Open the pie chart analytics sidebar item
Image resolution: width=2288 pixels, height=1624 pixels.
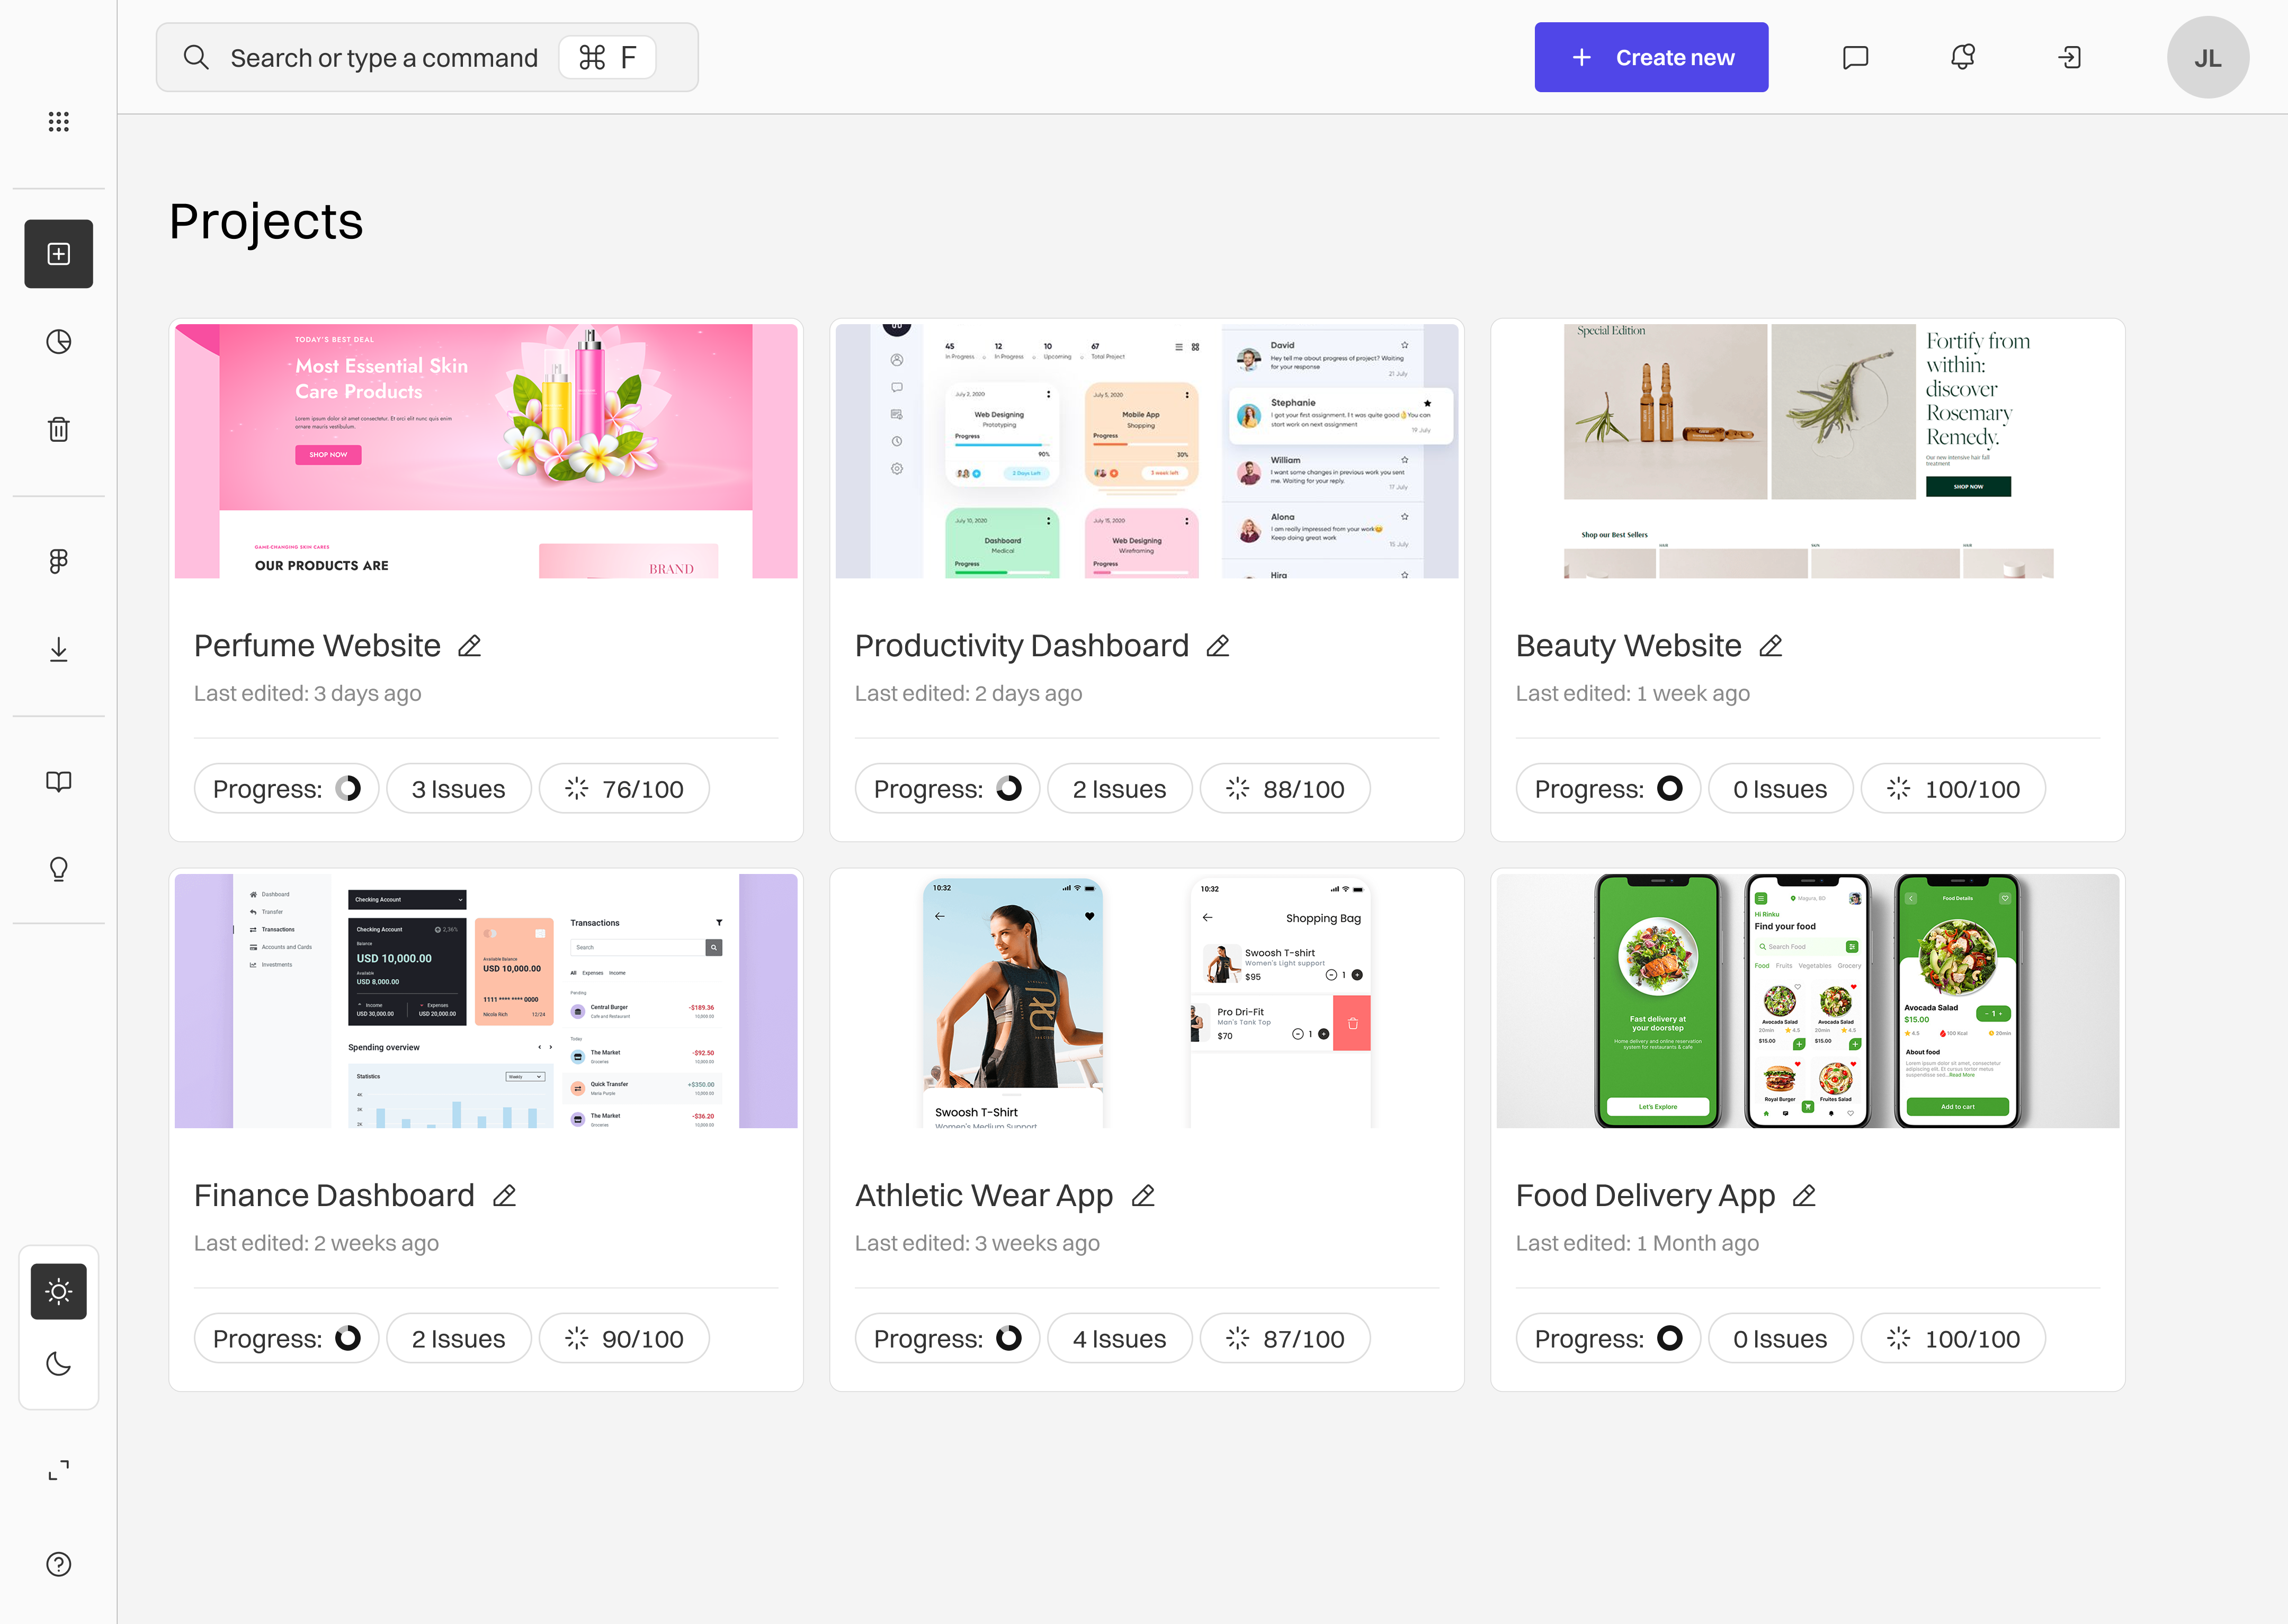58,342
